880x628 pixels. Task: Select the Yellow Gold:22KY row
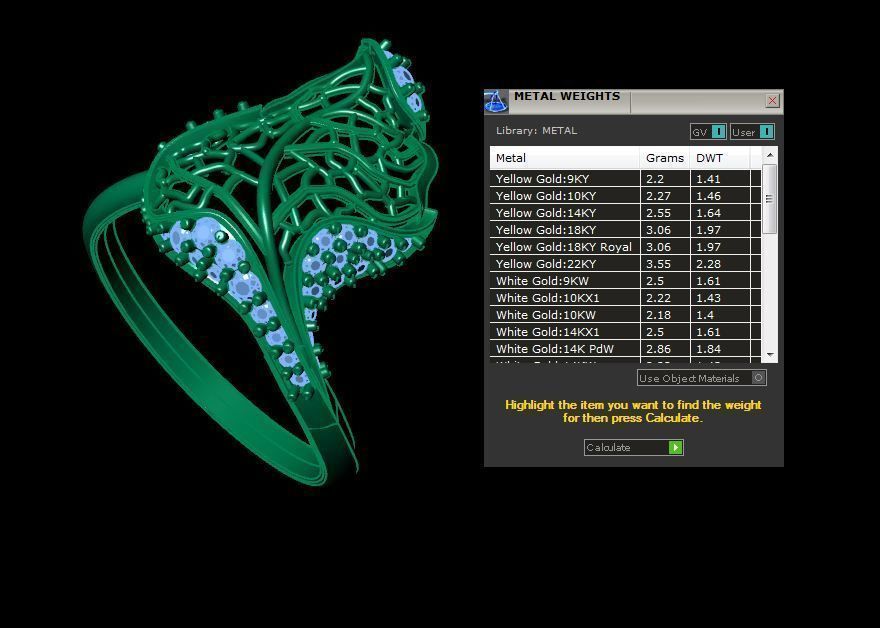click(x=625, y=264)
